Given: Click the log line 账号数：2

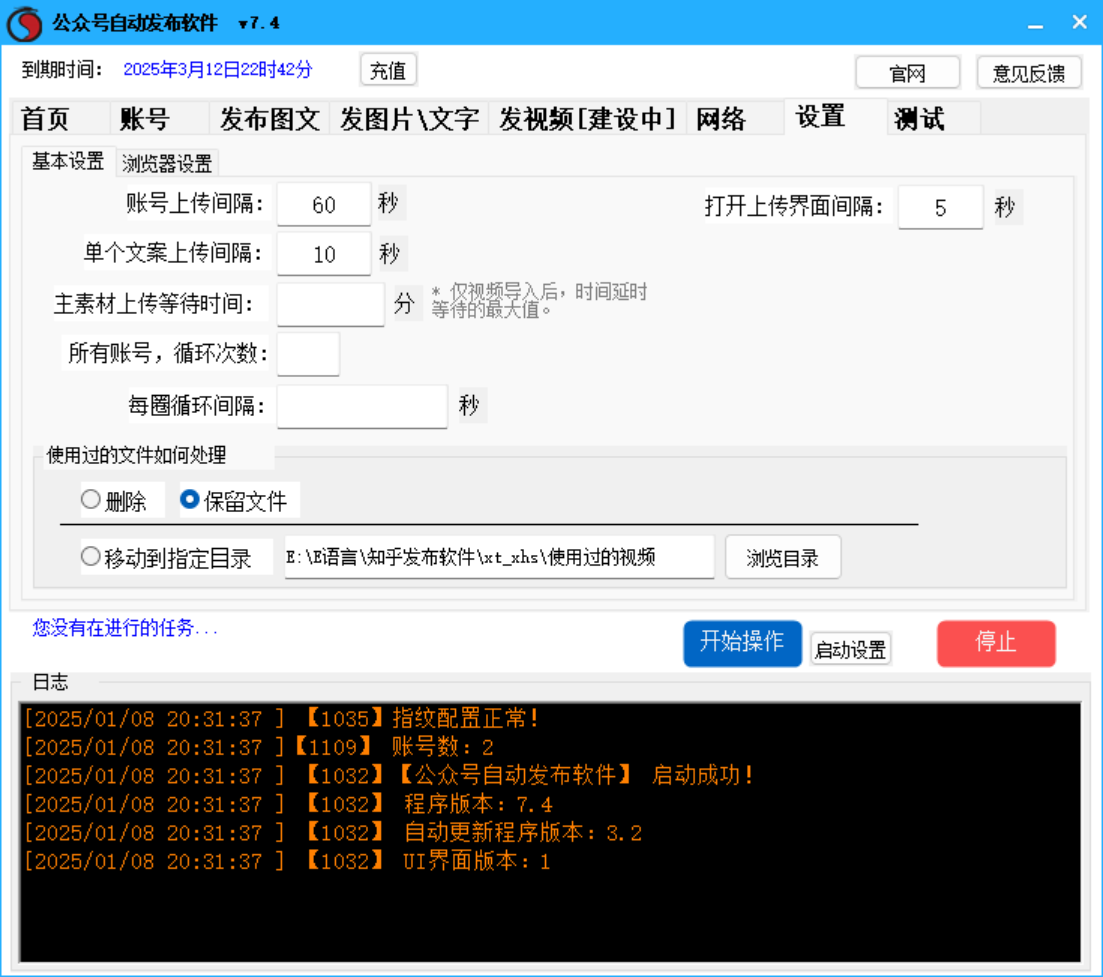Looking at the screenshot, I should coord(259,746).
